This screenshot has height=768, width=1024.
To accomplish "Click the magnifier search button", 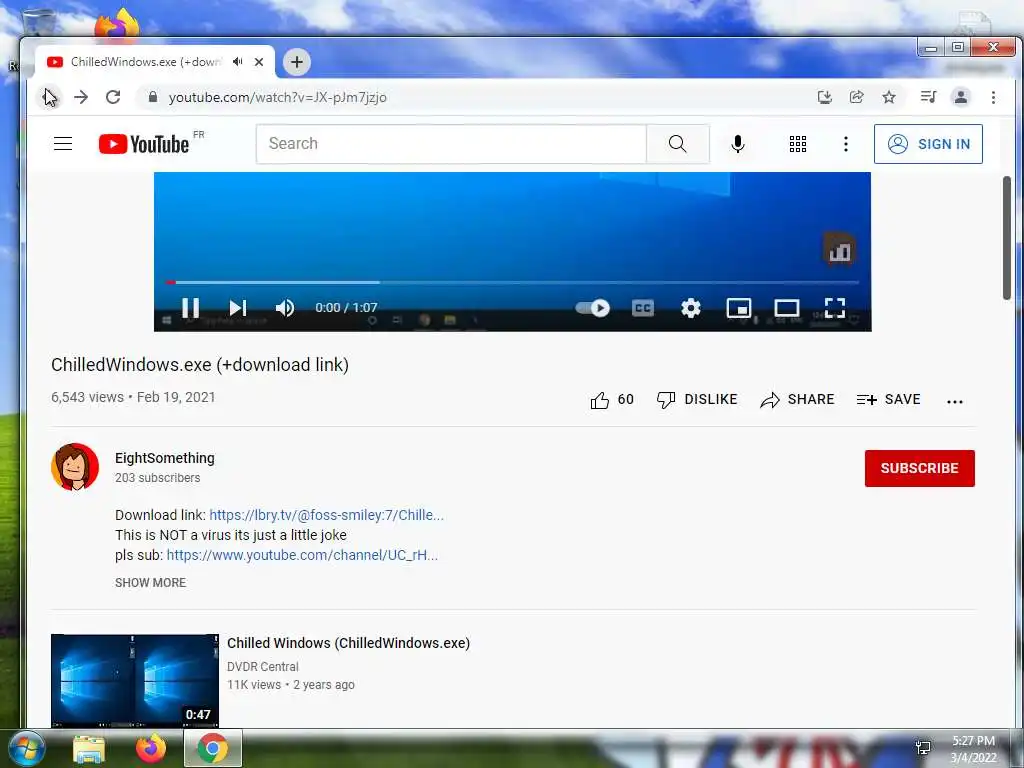I will (678, 144).
